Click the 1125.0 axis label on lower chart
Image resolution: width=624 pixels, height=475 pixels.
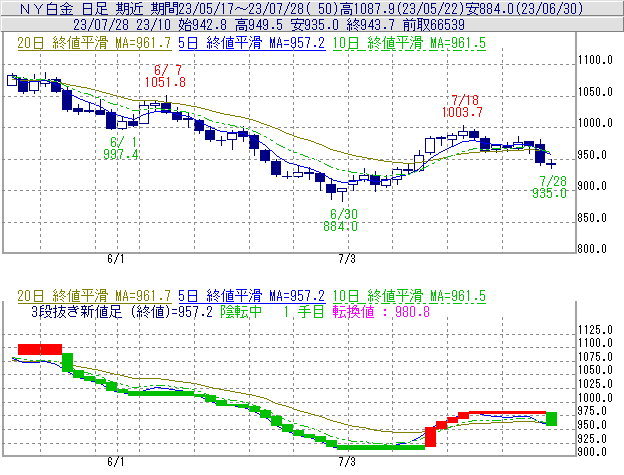595,330
